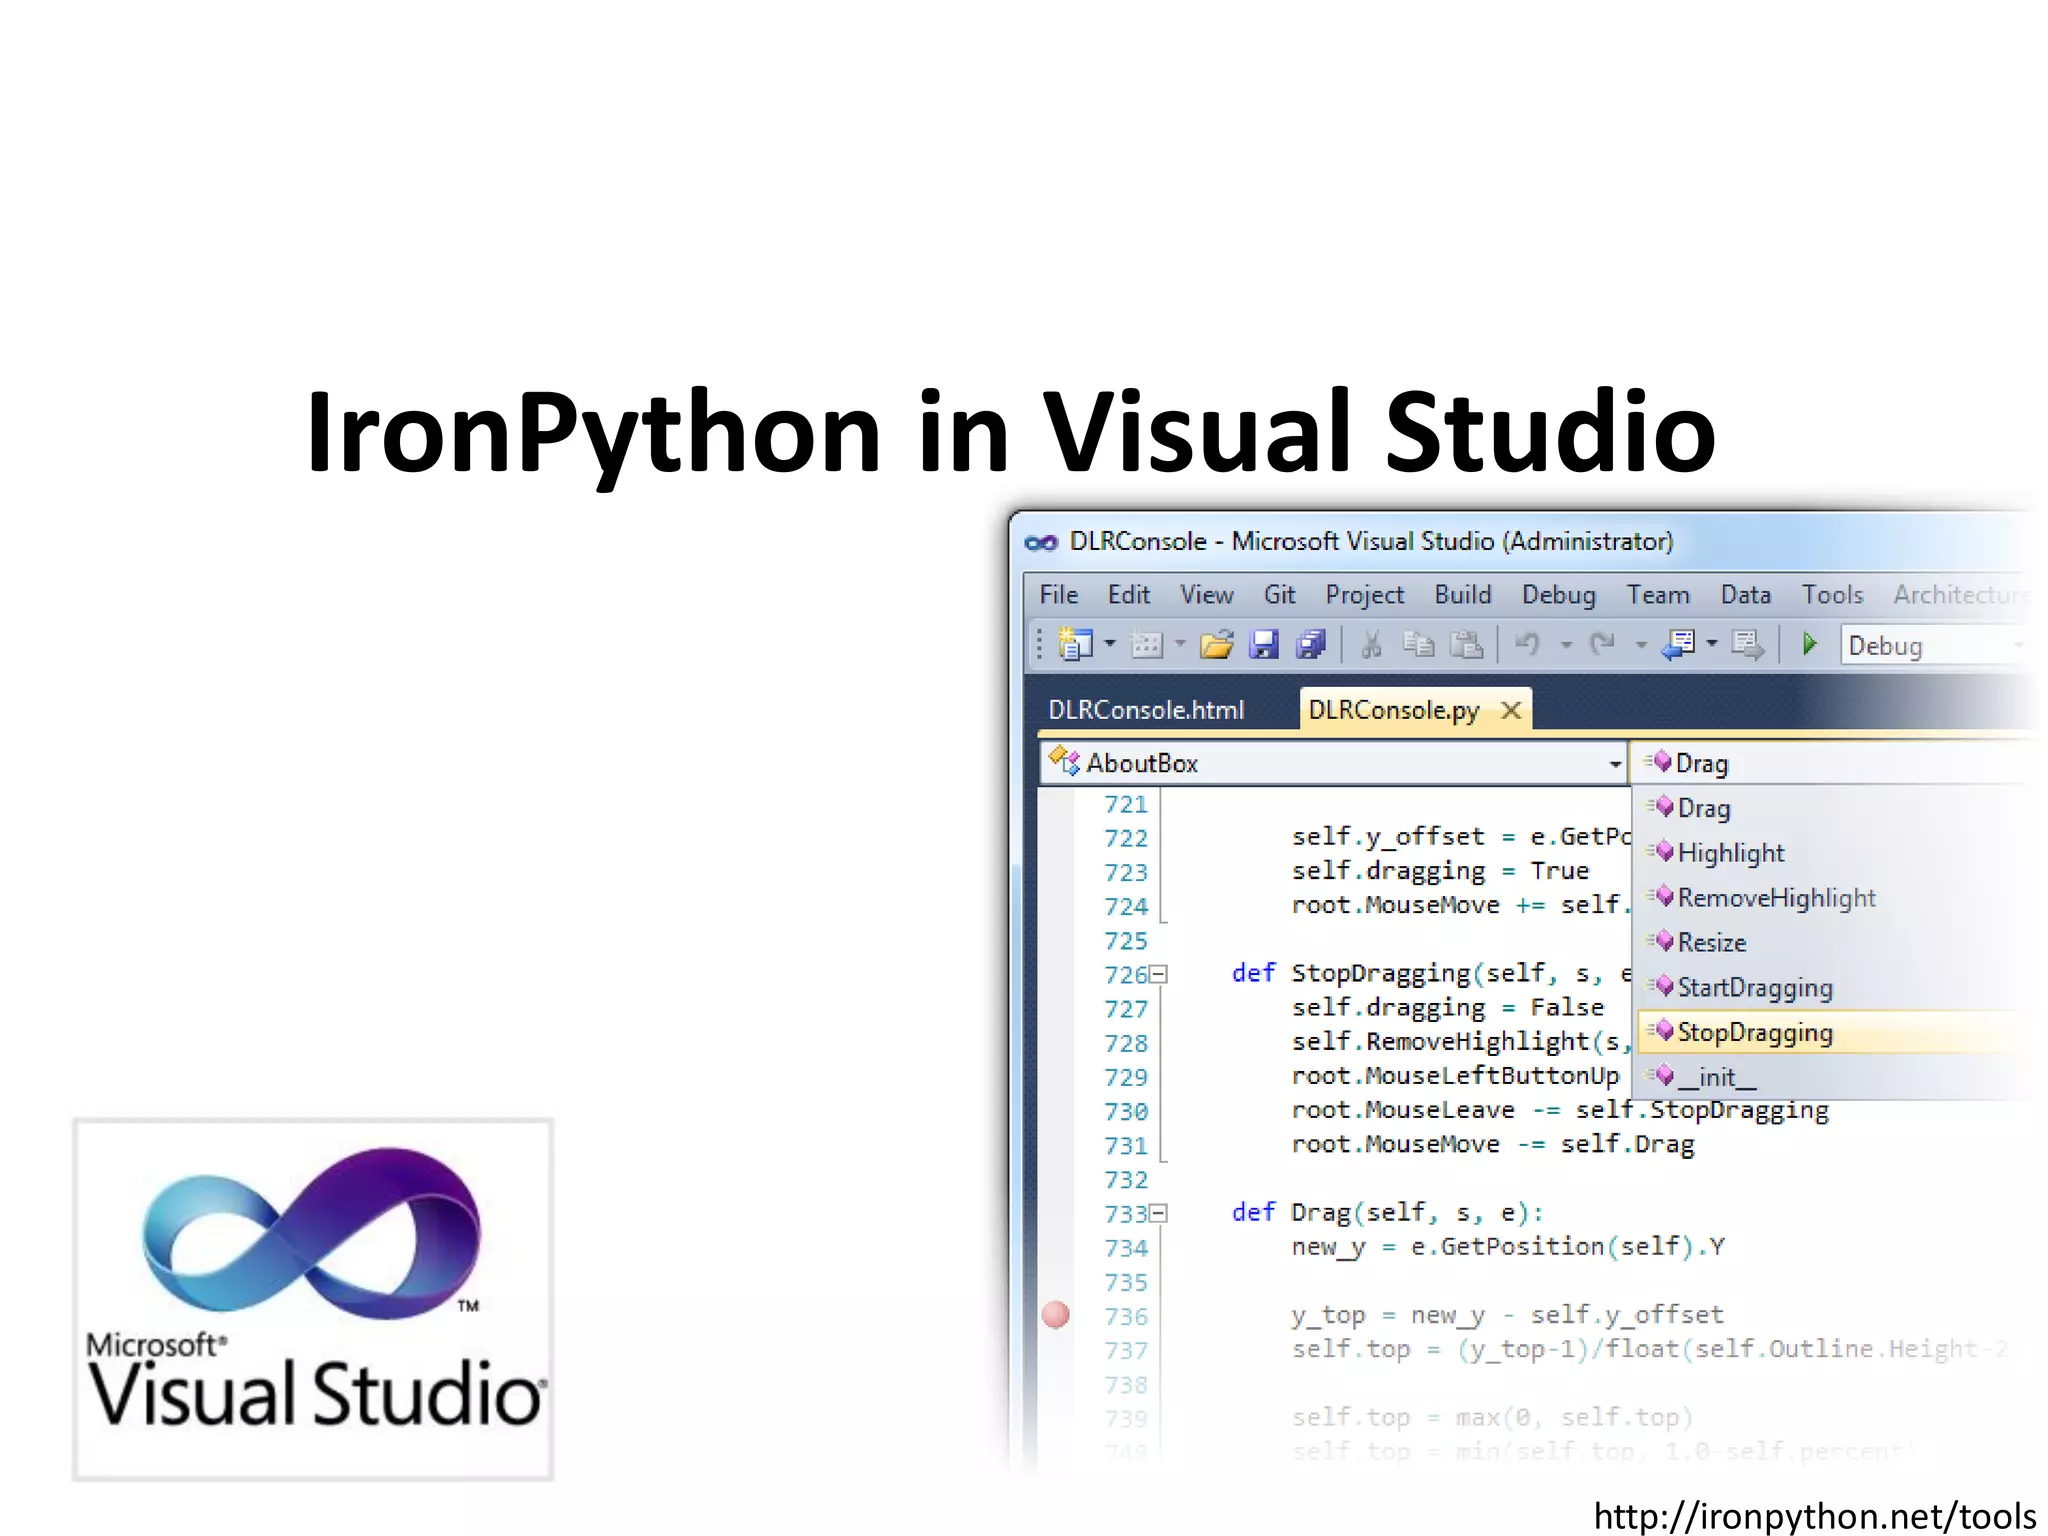Screen dimensions: 2048x1536
Task: Open the Debug configuration combo box
Action: pyautogui.click(x=1937, y=646)
